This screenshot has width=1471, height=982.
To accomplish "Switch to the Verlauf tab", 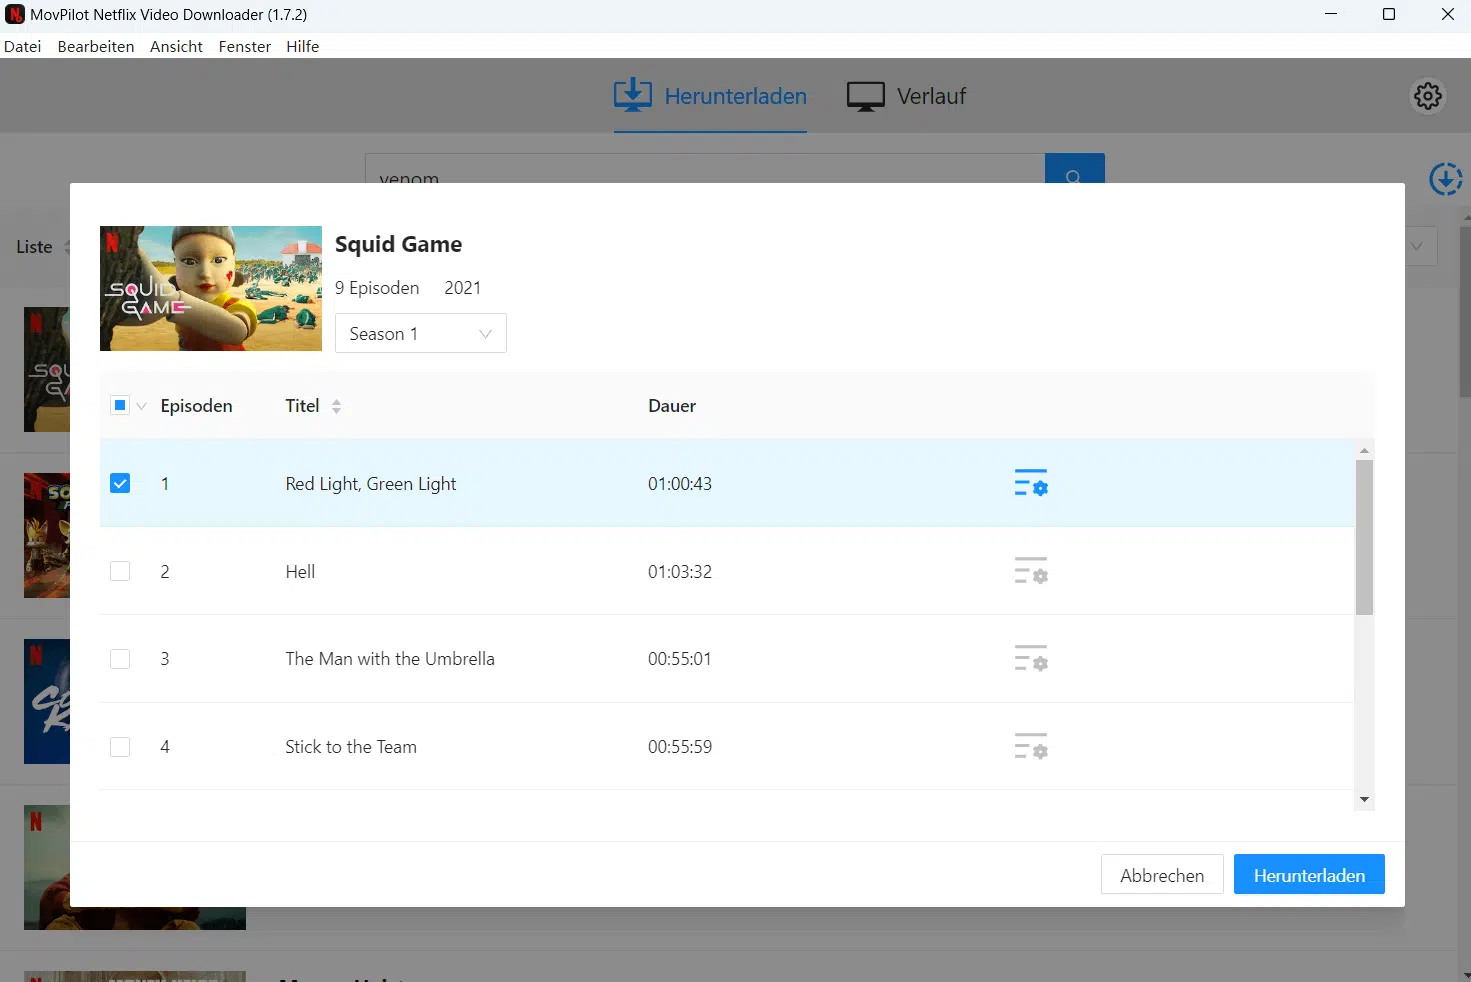I will pyautogui.click(x=906, y=96).
